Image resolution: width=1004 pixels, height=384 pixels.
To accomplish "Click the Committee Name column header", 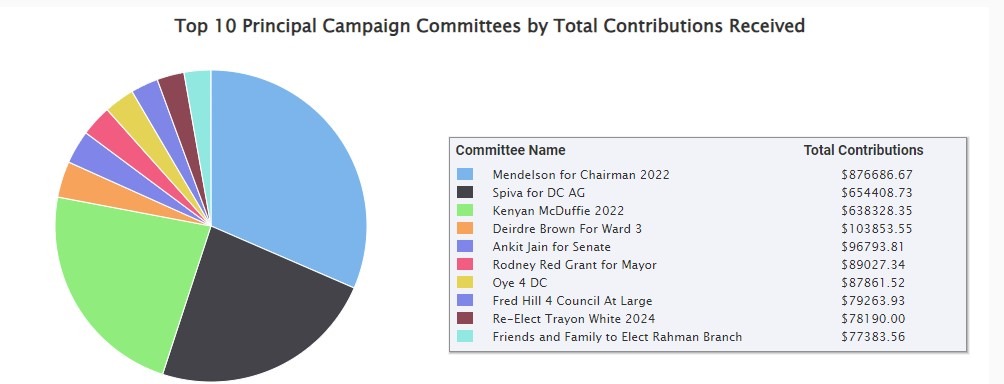I will (x=510, y=150).
